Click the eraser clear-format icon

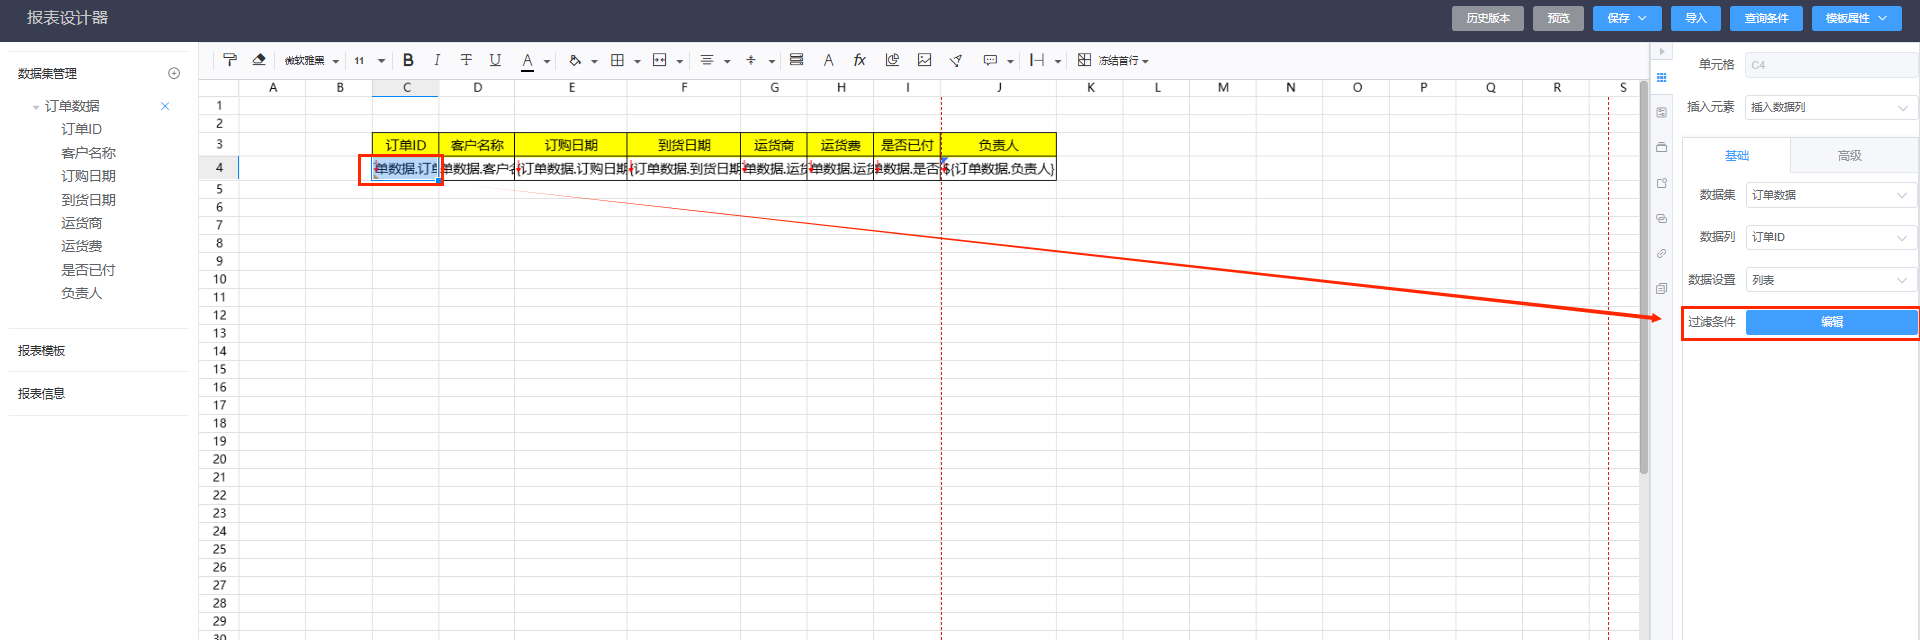(x=259, y=60)
